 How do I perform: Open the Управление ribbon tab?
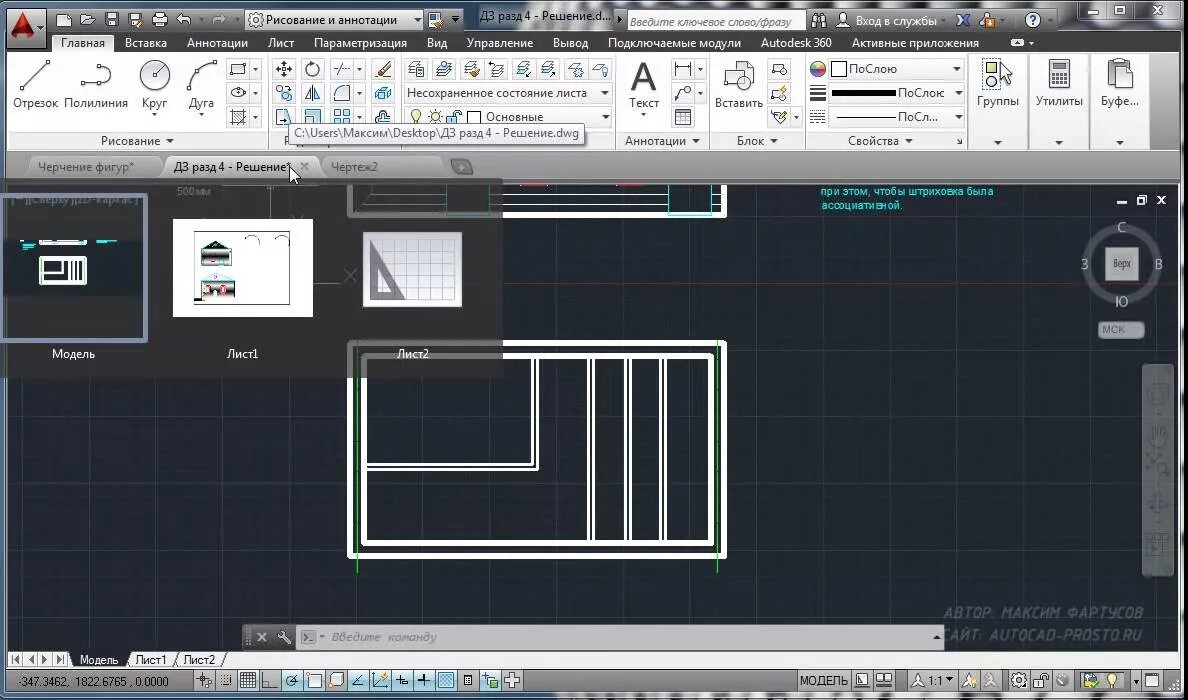click(x=499, y=43)
